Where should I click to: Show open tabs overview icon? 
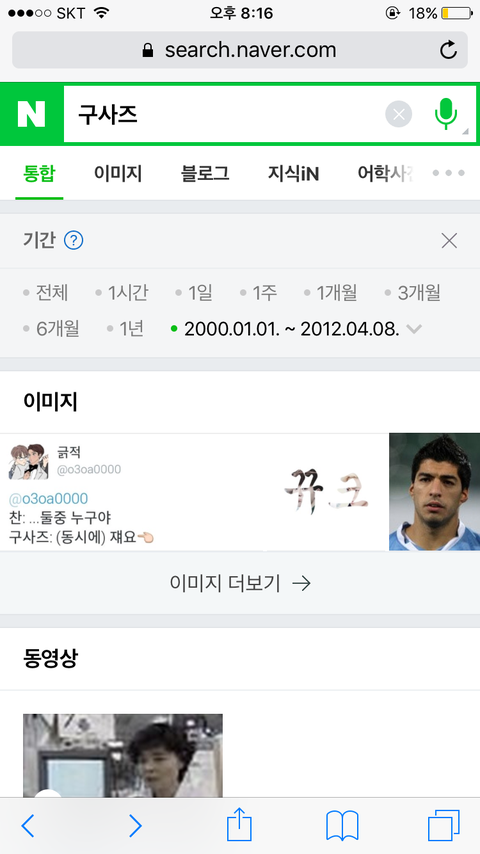pyautogui.click(x=444, y=826)
